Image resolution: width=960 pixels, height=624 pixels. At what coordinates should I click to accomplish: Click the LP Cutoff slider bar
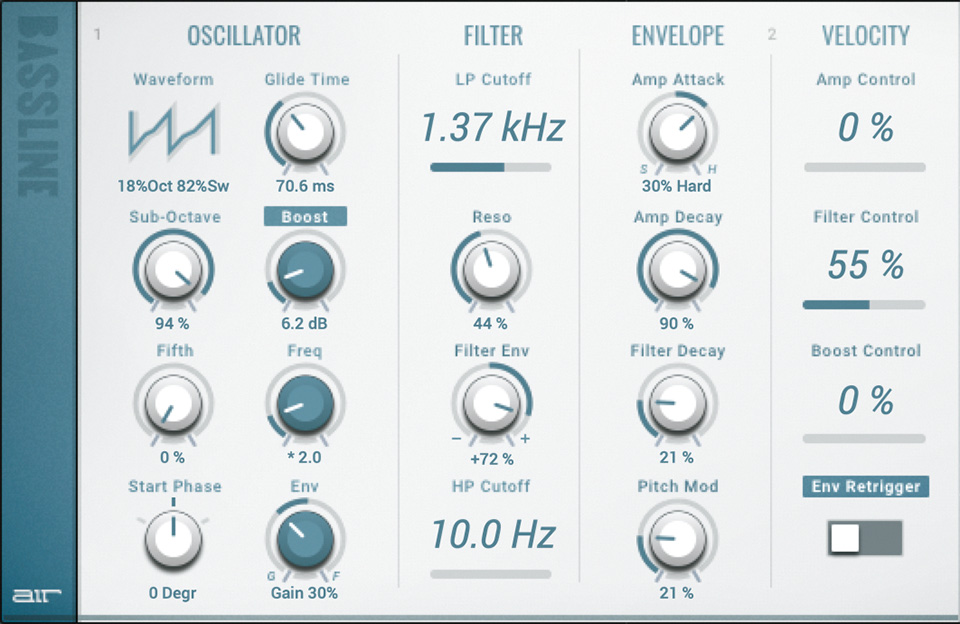[x=490, y=167]
